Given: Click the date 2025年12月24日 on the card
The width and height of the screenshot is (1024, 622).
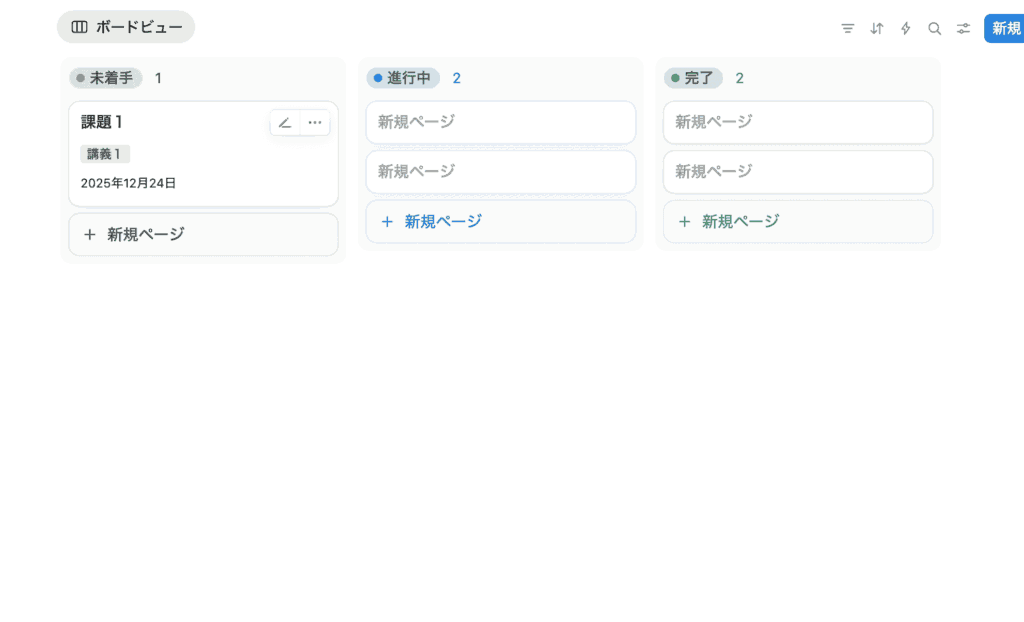Looking at the screenshot, I should (x=128, y=184).
